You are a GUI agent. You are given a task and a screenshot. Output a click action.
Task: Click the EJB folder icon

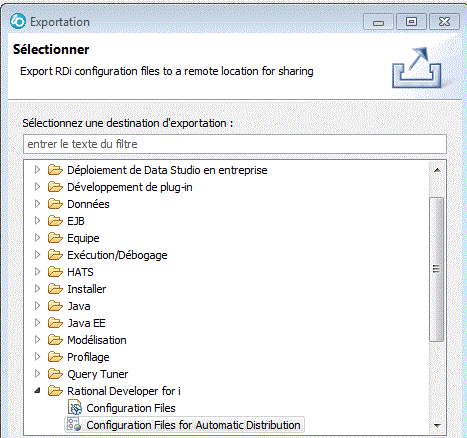(55, 221)
